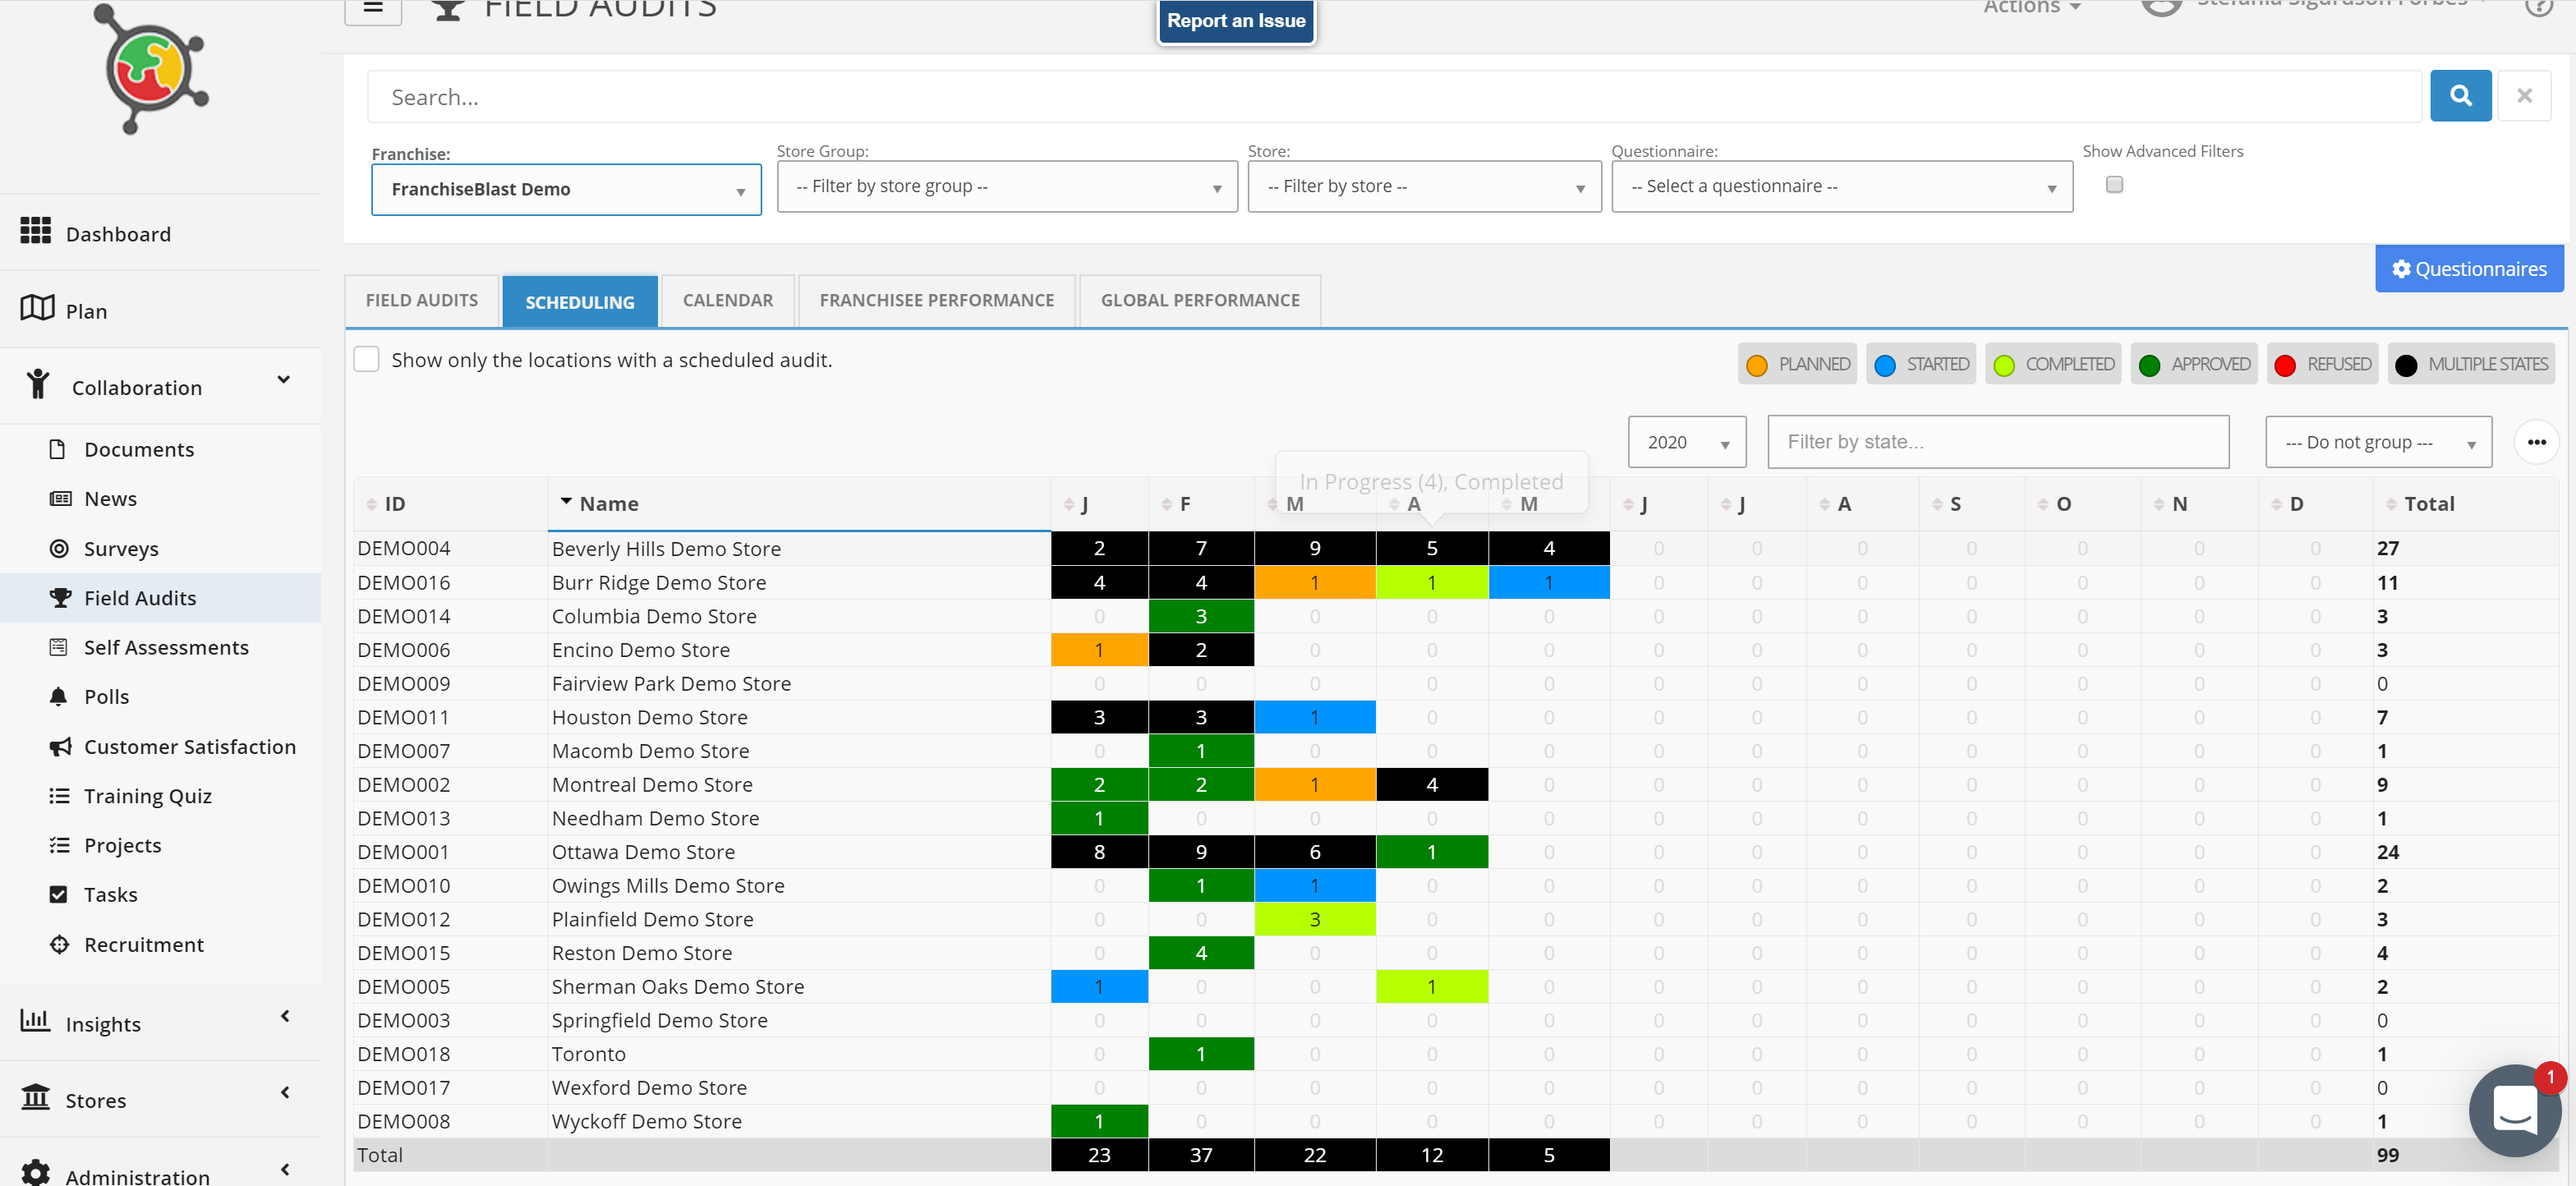Click the blue search magnifier button
Viewport: 2576px width, 1186px height.
[2460, 96]
